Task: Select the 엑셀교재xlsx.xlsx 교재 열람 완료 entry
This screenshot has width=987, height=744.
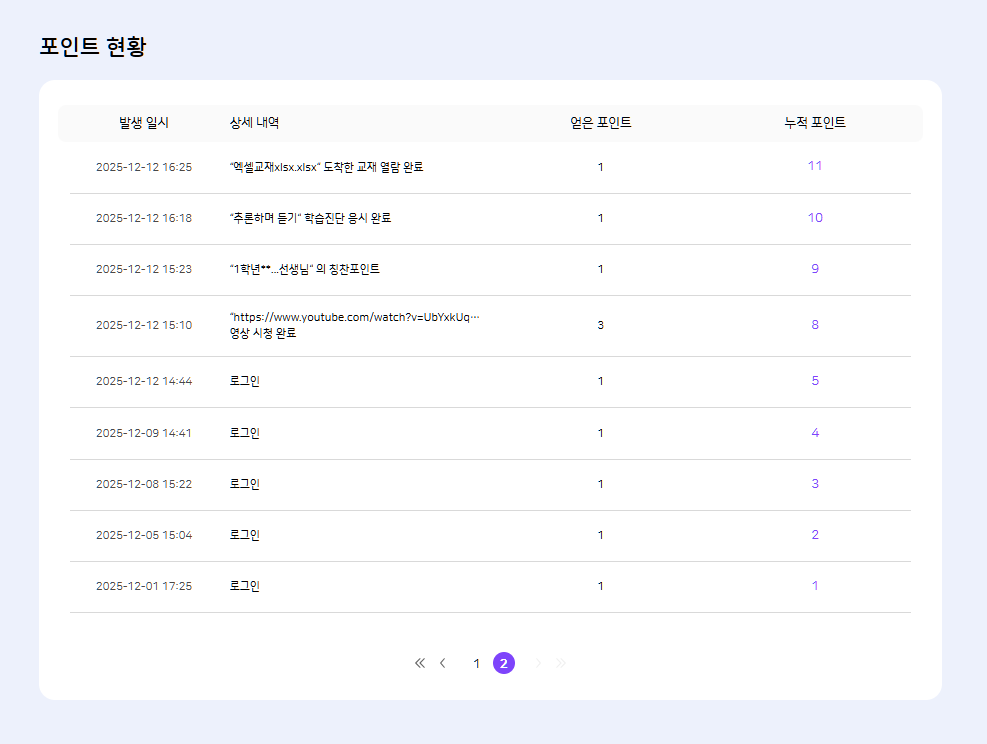Action: [x=326, y=167]
